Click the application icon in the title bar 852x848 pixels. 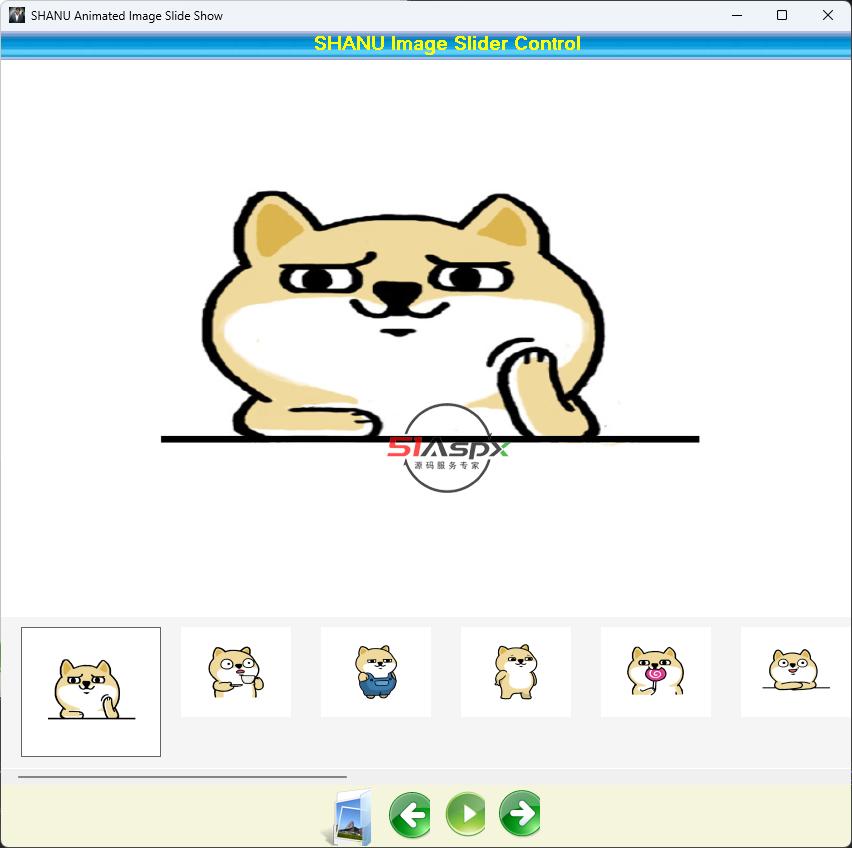pos(17,15)
